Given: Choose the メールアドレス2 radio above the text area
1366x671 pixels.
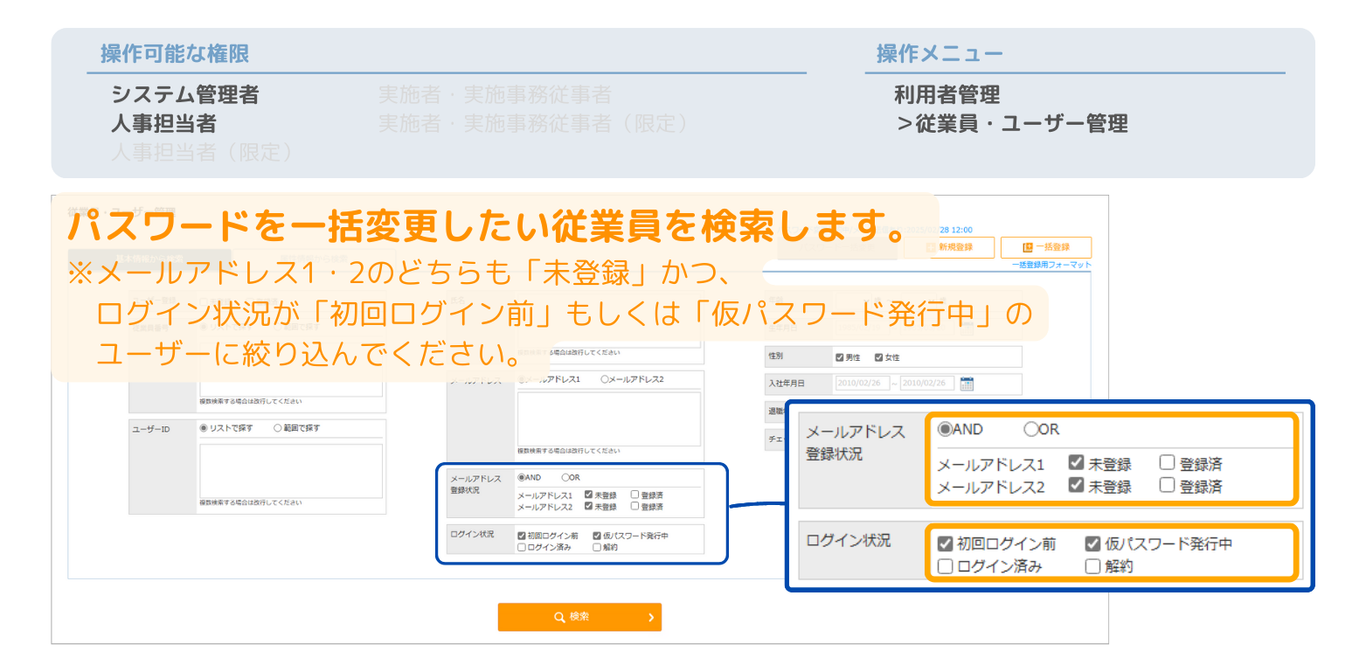Looking at the screenshot, I should pos(605,380).
